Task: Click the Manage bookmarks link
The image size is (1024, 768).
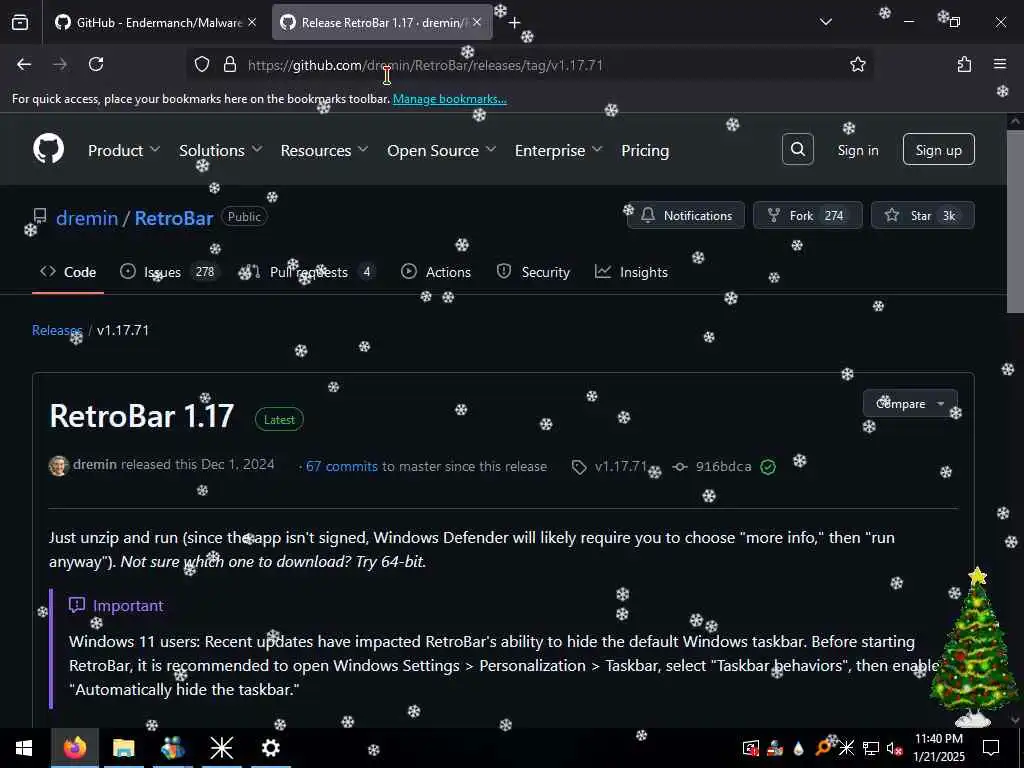Action: click(x=449, y=99)
